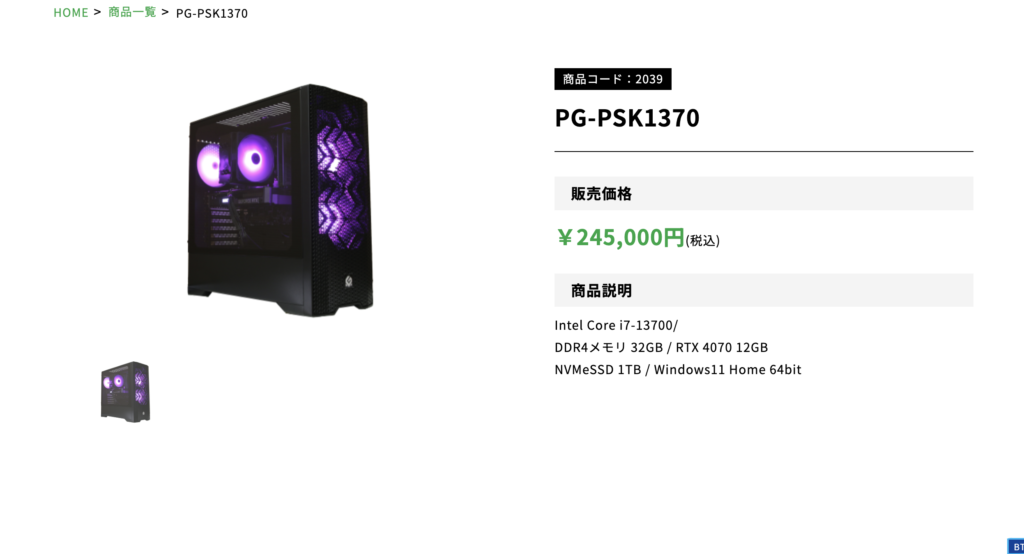Viewport: 1024px width, 554px height.
Task: Click the Intel Core i7-13700 spec line
Action: pyautogui.click(x=616, y=325)
